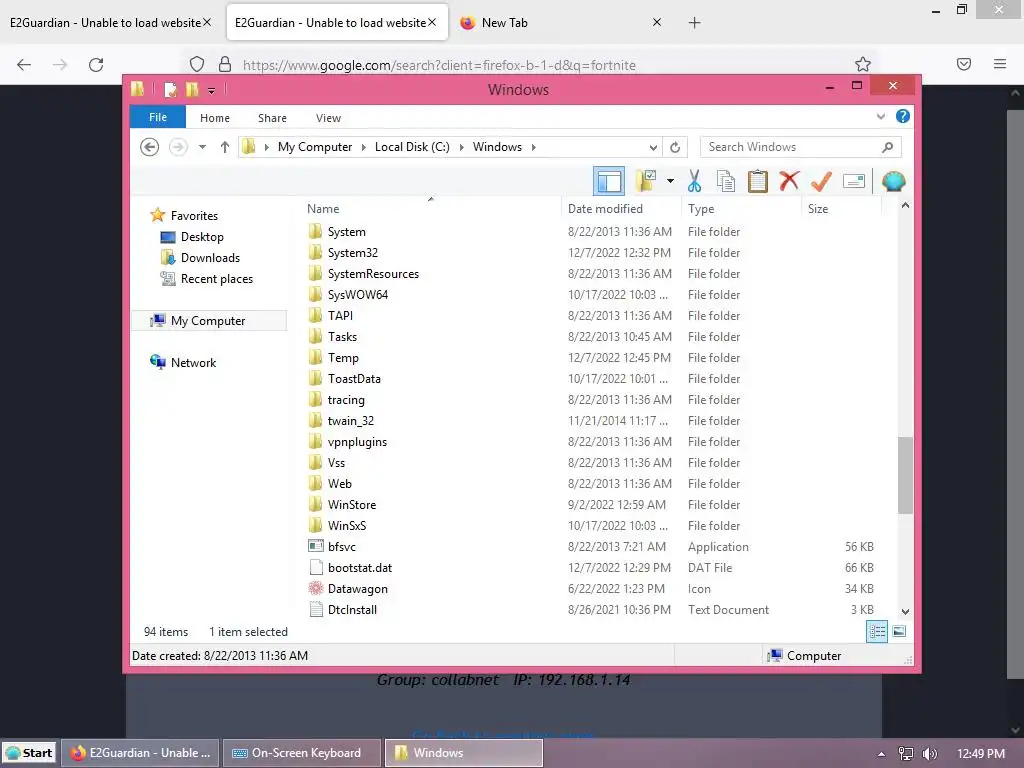Click Local Disk (C:) in the breadcrumb

[412, 147]
